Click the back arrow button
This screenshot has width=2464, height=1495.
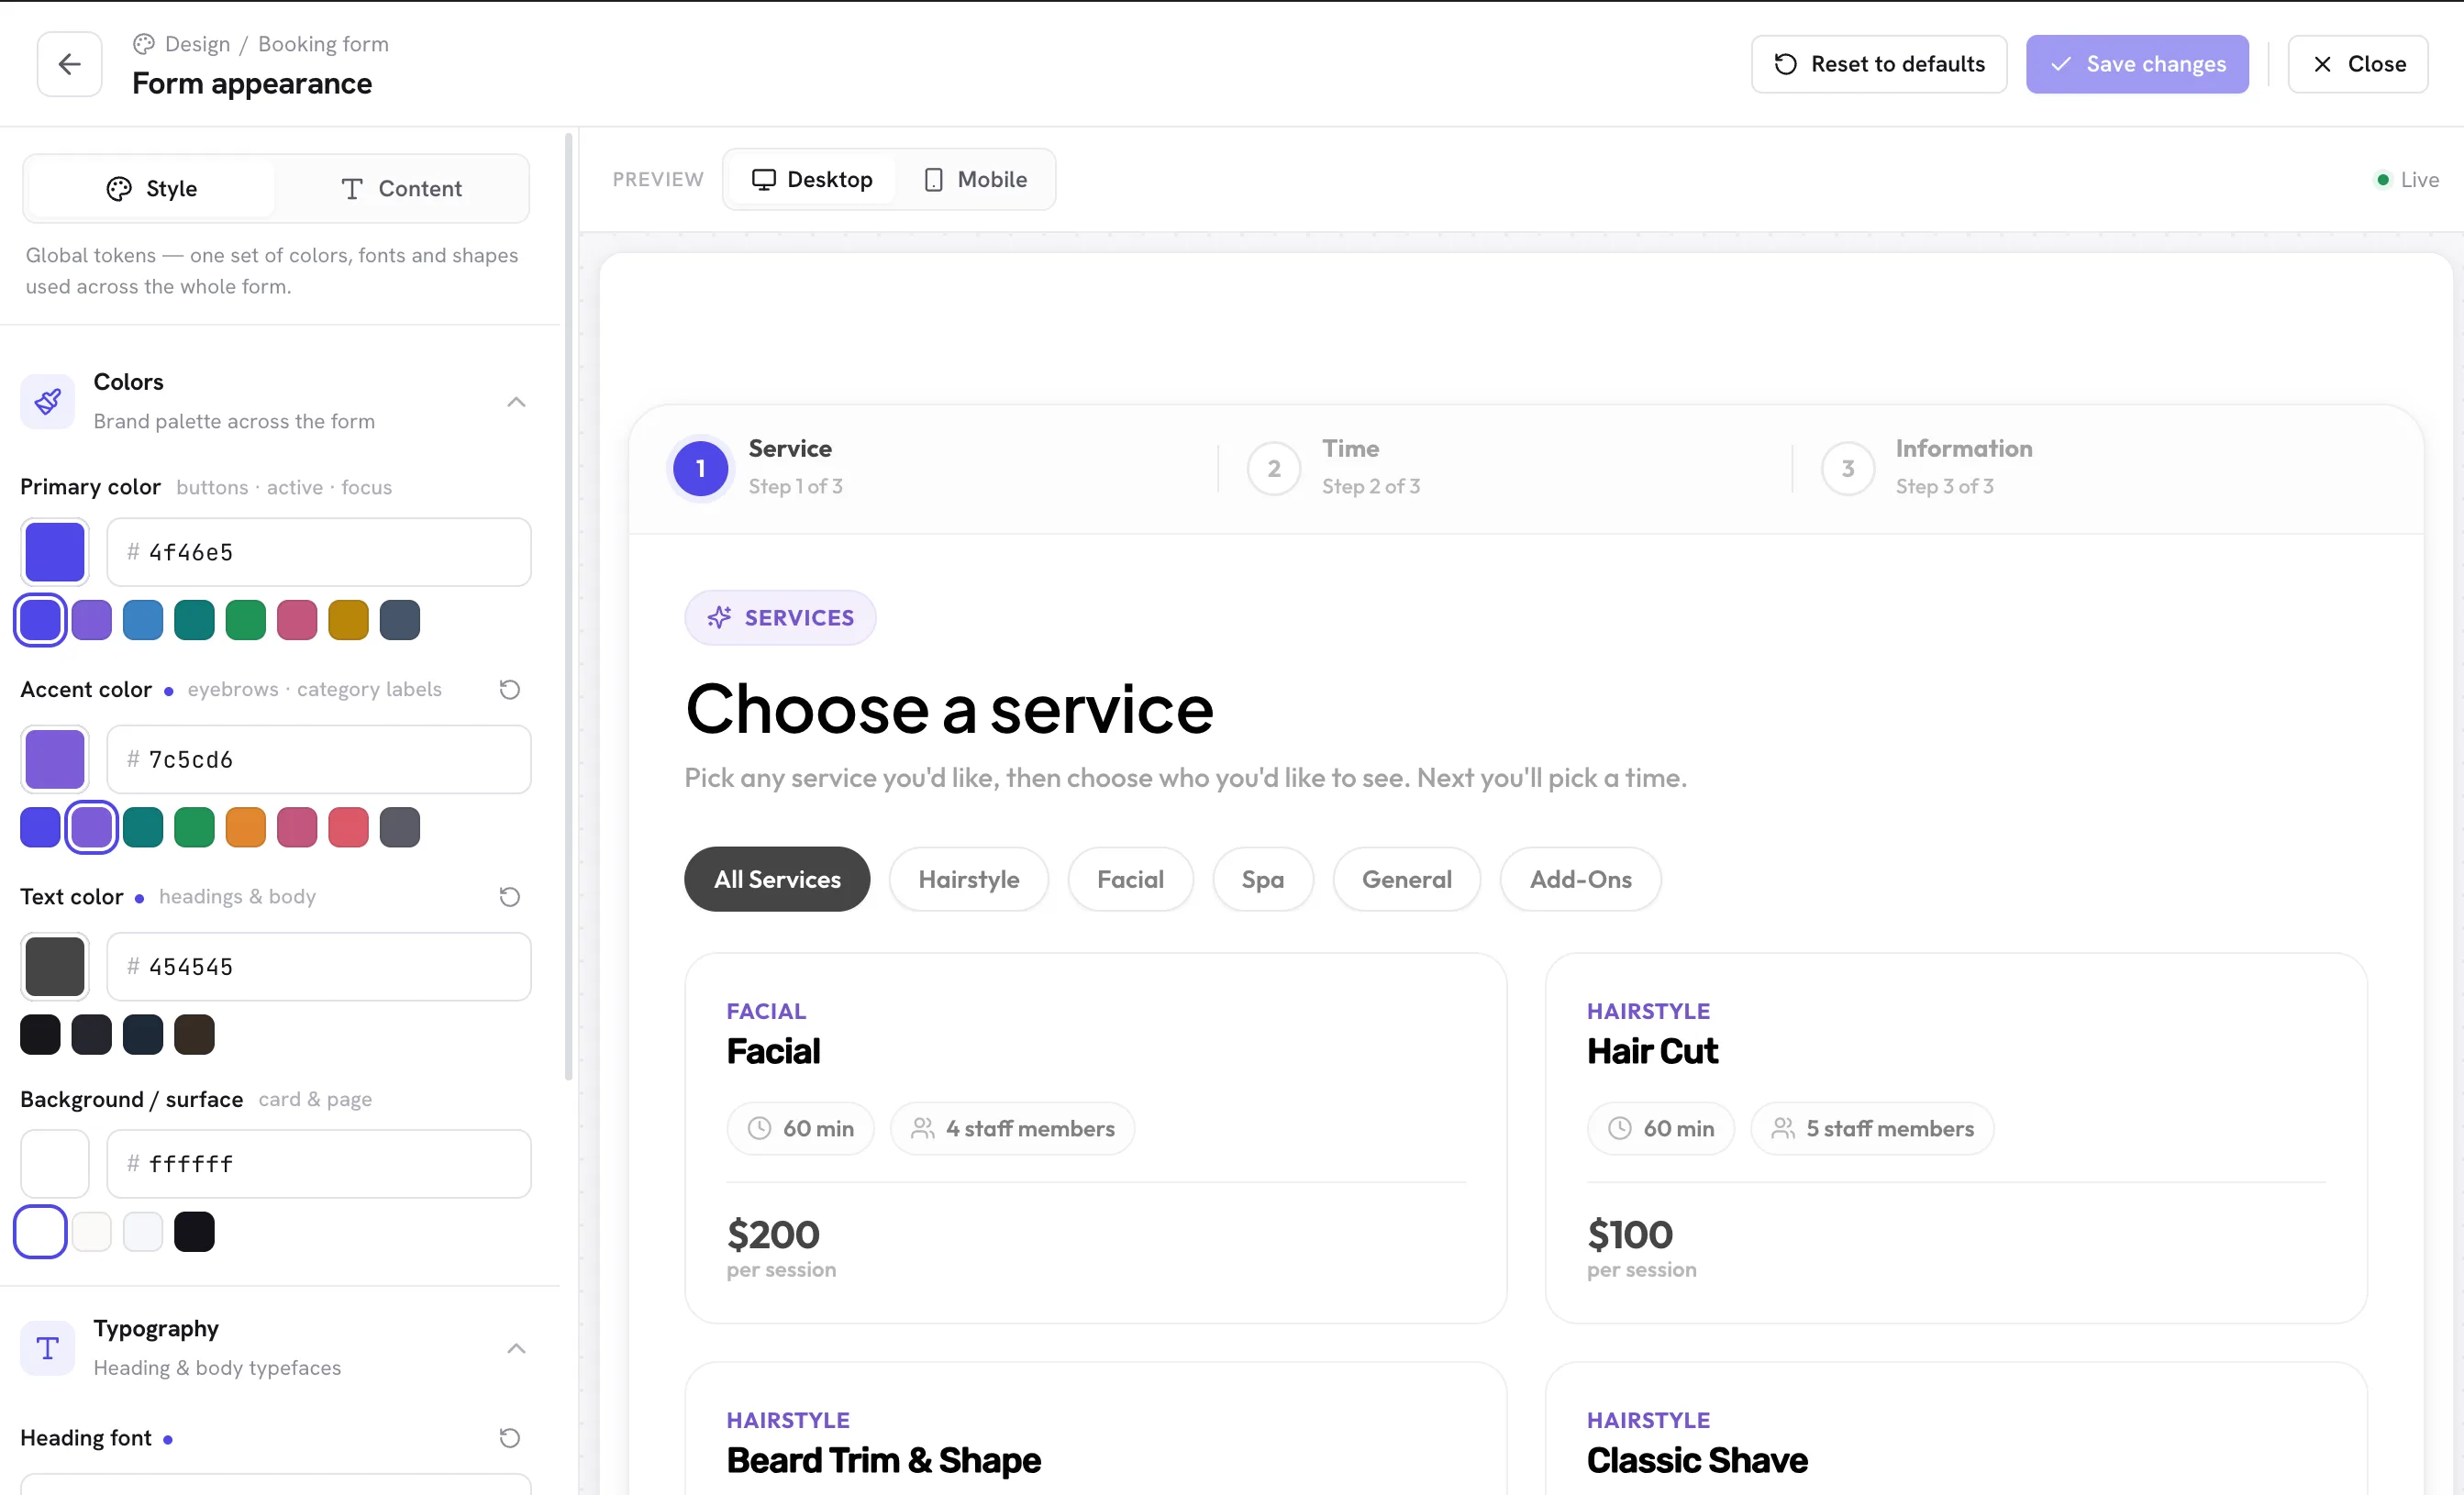(x=69, y=64)
